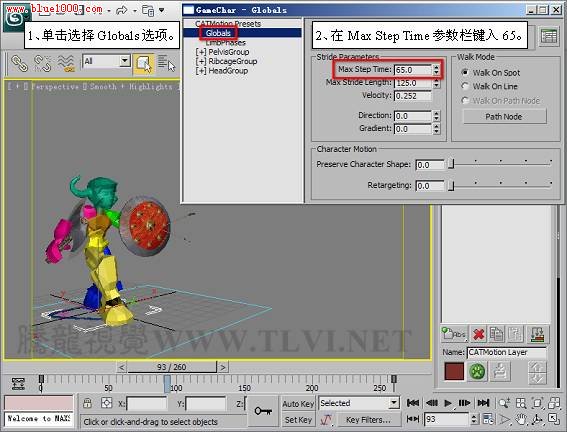Click the Direction spinner arrows

click(x=436, y=116)
